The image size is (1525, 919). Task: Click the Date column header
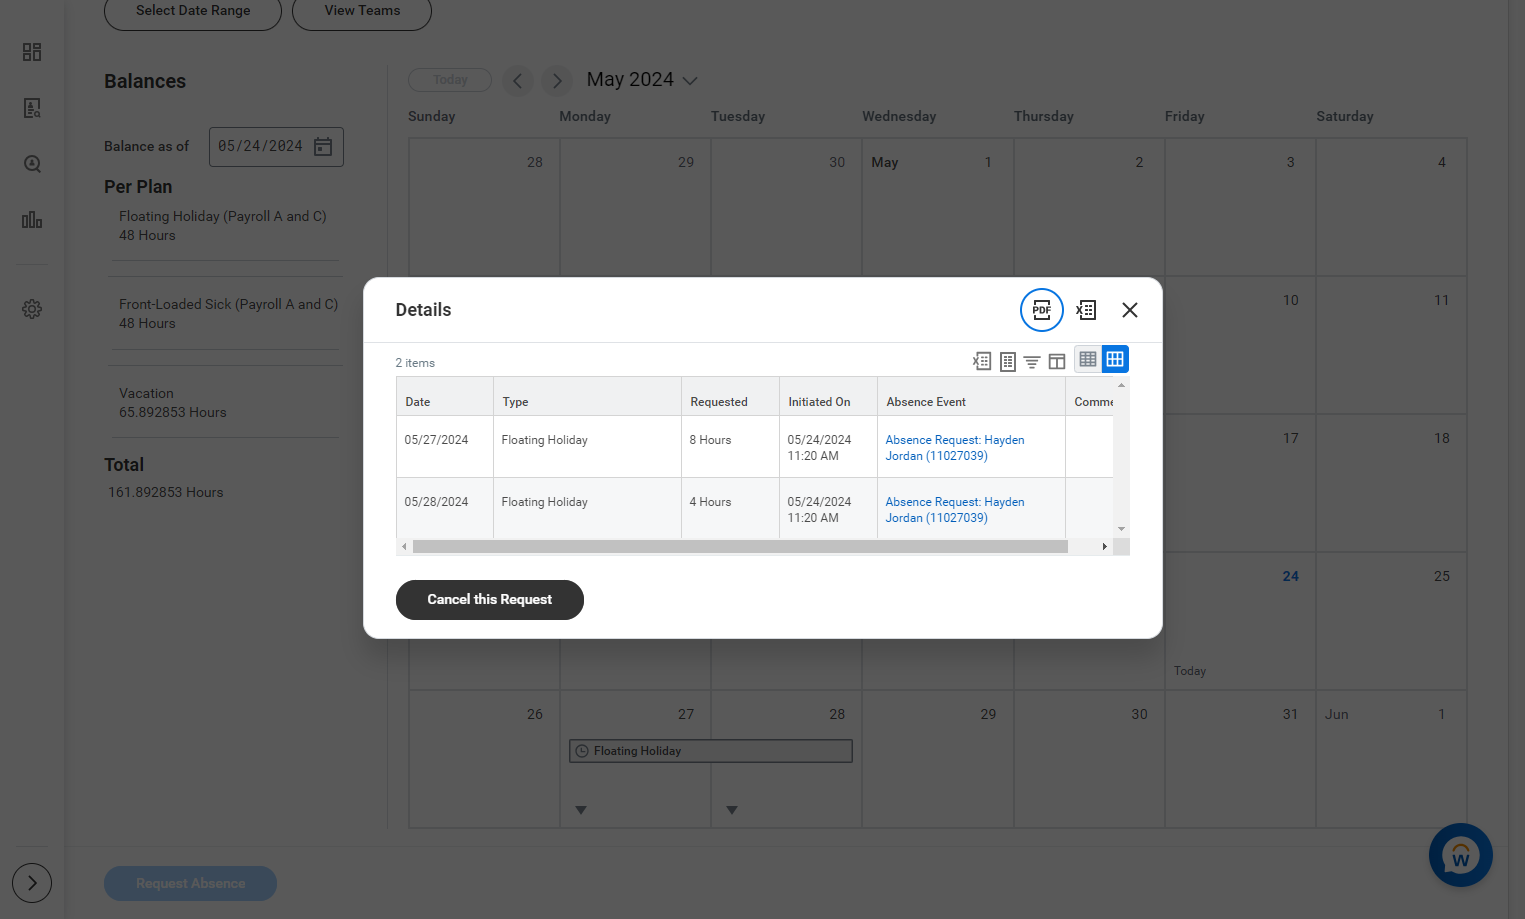pos(445,397)
